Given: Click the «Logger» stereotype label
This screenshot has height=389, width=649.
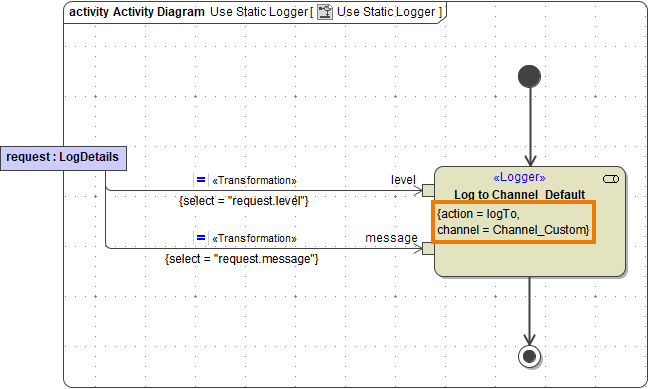Looking at the screenshot, I should click(x=519, y=177).
